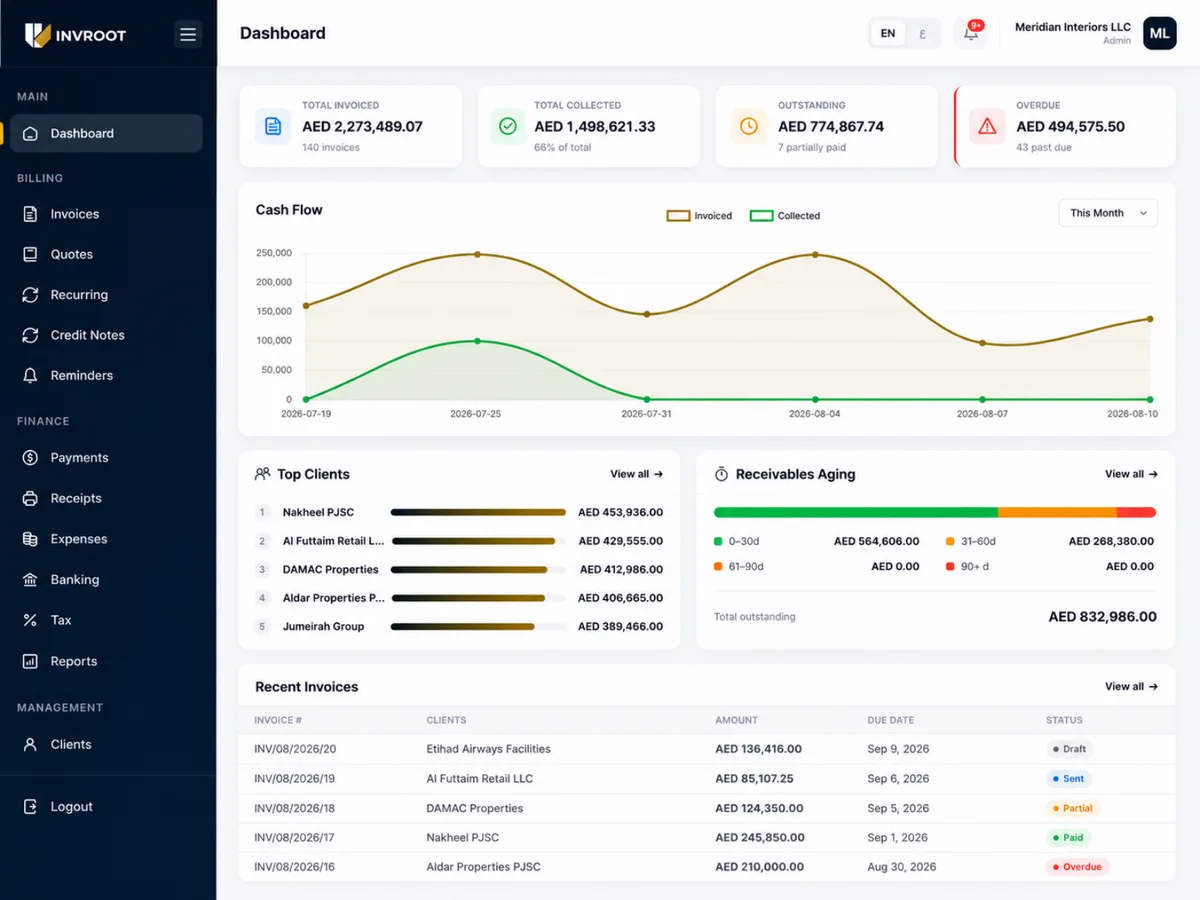Click the Clients person icon

(x=30, y=744)
